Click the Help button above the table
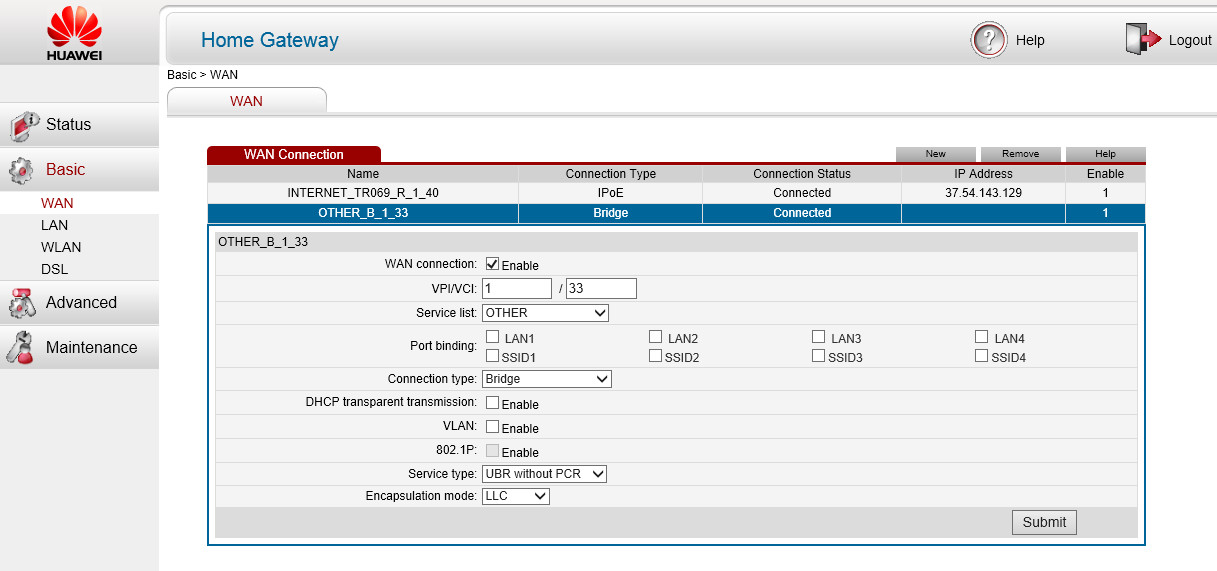The image size is (1217, 571). pos(1105,154)
